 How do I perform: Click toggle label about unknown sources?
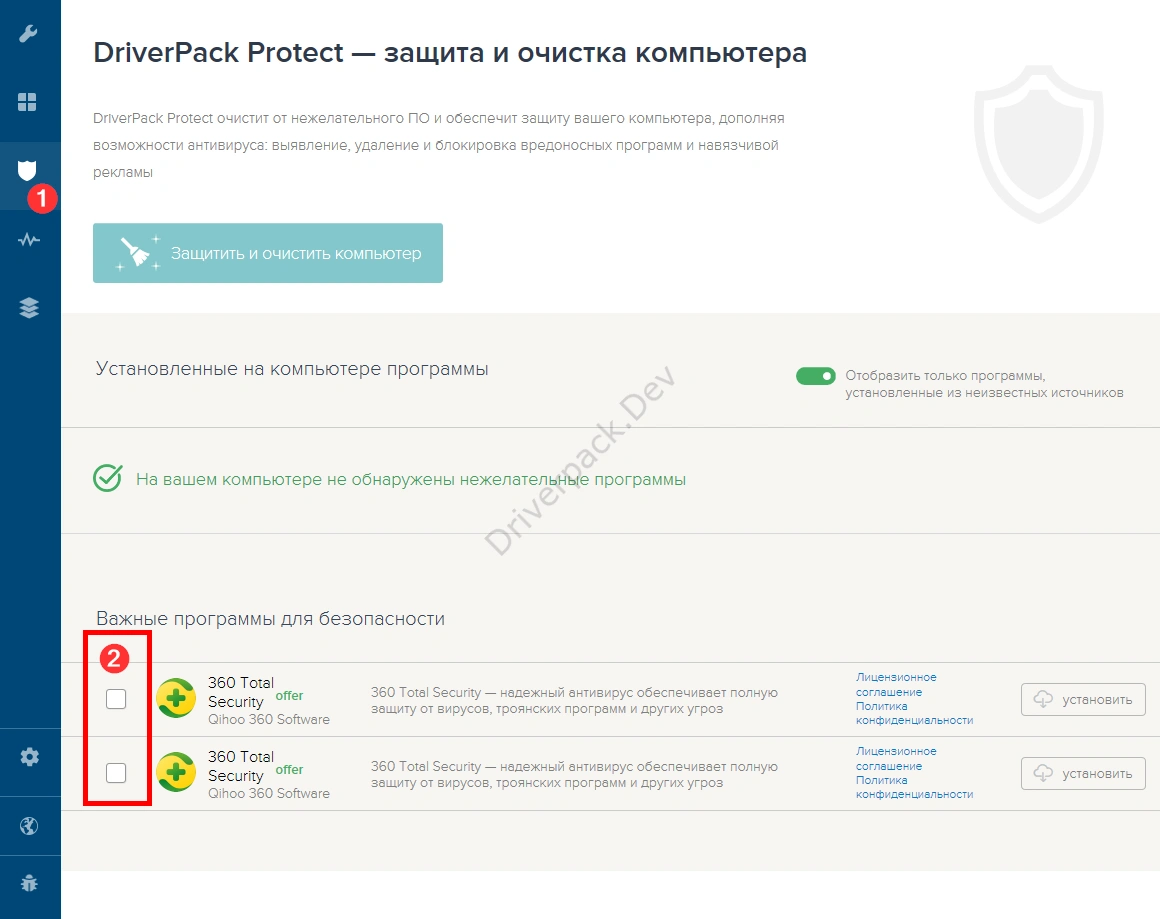click(984, 384)
